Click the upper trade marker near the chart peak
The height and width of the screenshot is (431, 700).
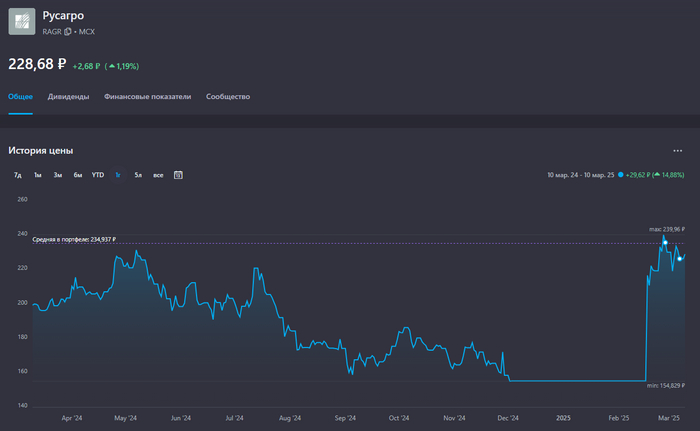pos(665,243)
